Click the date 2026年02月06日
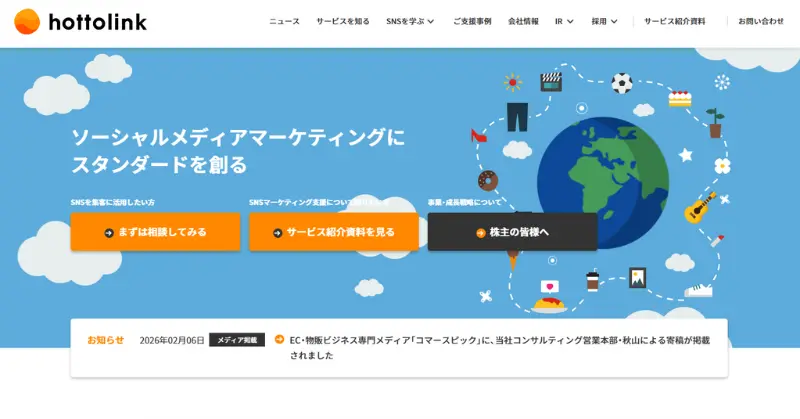 (x=172, y=340)
